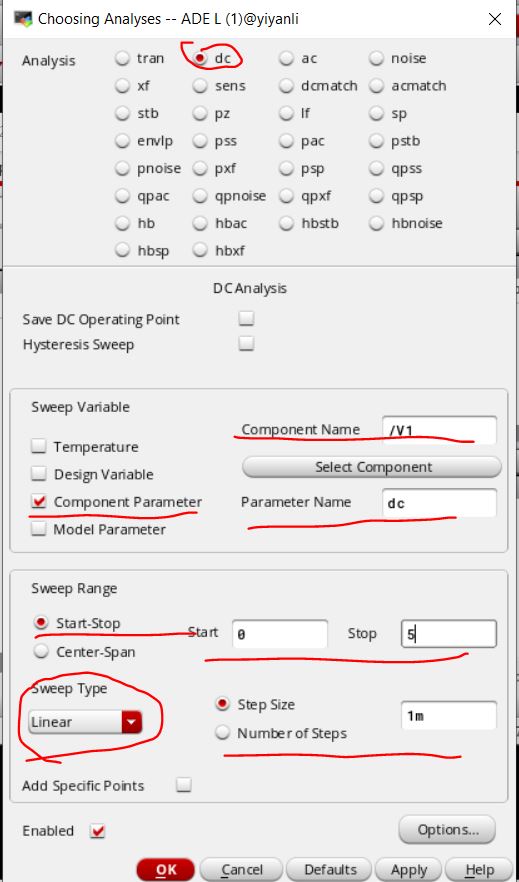Toggle the Hysteresis Sweep checkbox
519x882 pixels.
(x=246, y=343)
